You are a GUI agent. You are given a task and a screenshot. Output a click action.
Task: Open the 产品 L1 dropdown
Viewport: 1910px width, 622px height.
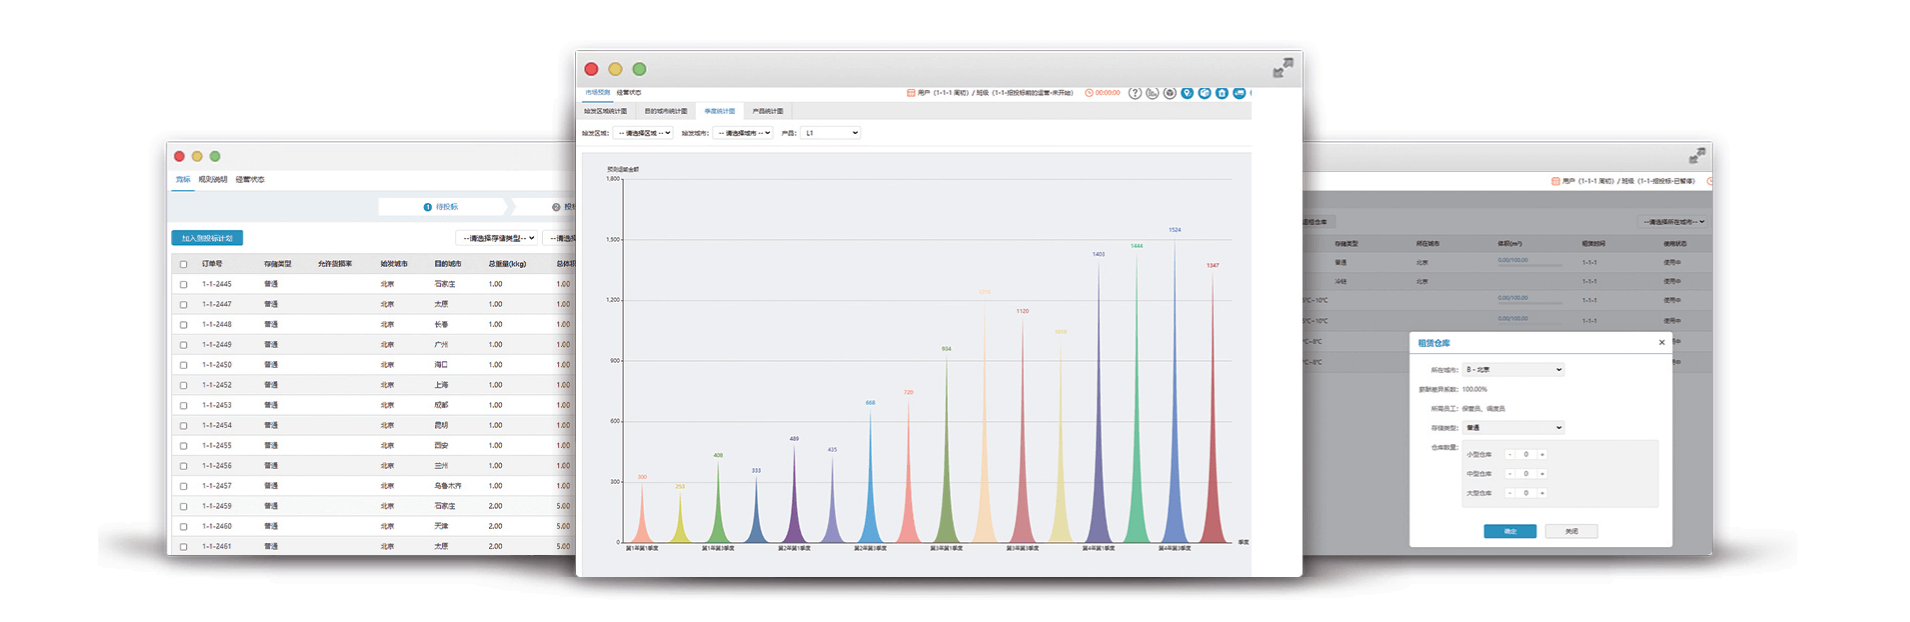pyautogui.click(x=831, y=133)
